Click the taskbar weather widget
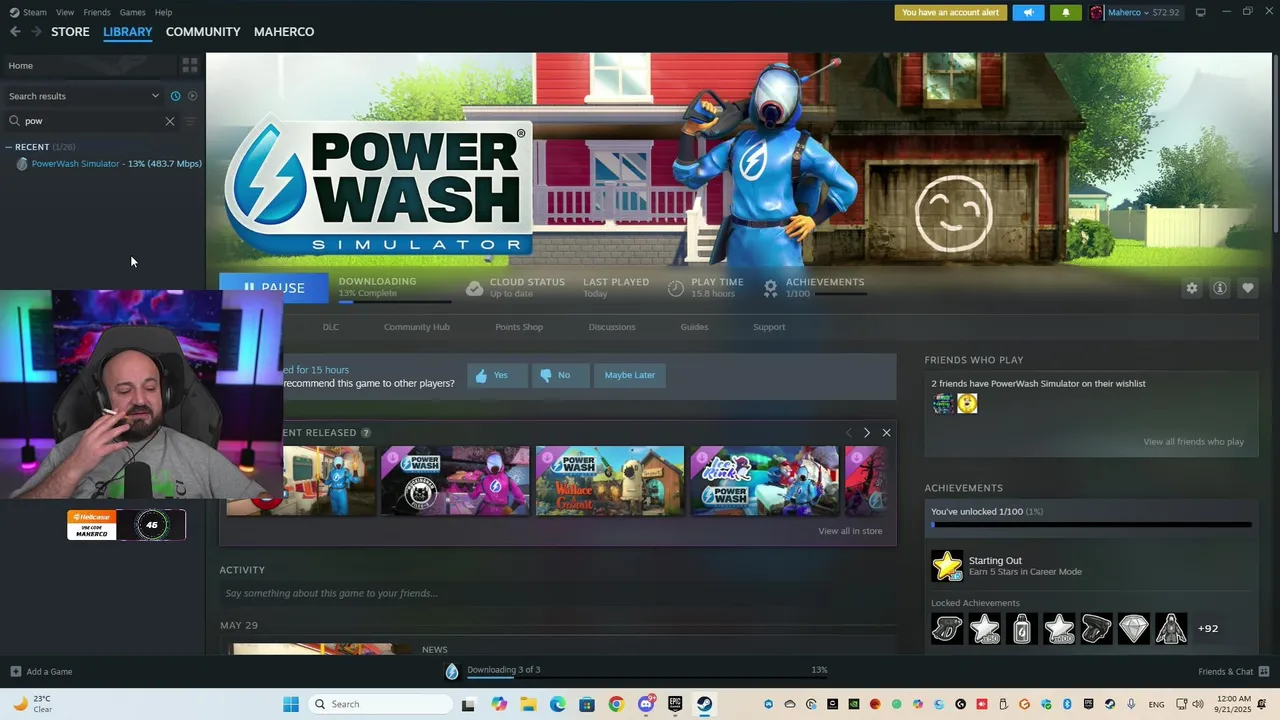The image size is (1280, 720). (32, 704)
